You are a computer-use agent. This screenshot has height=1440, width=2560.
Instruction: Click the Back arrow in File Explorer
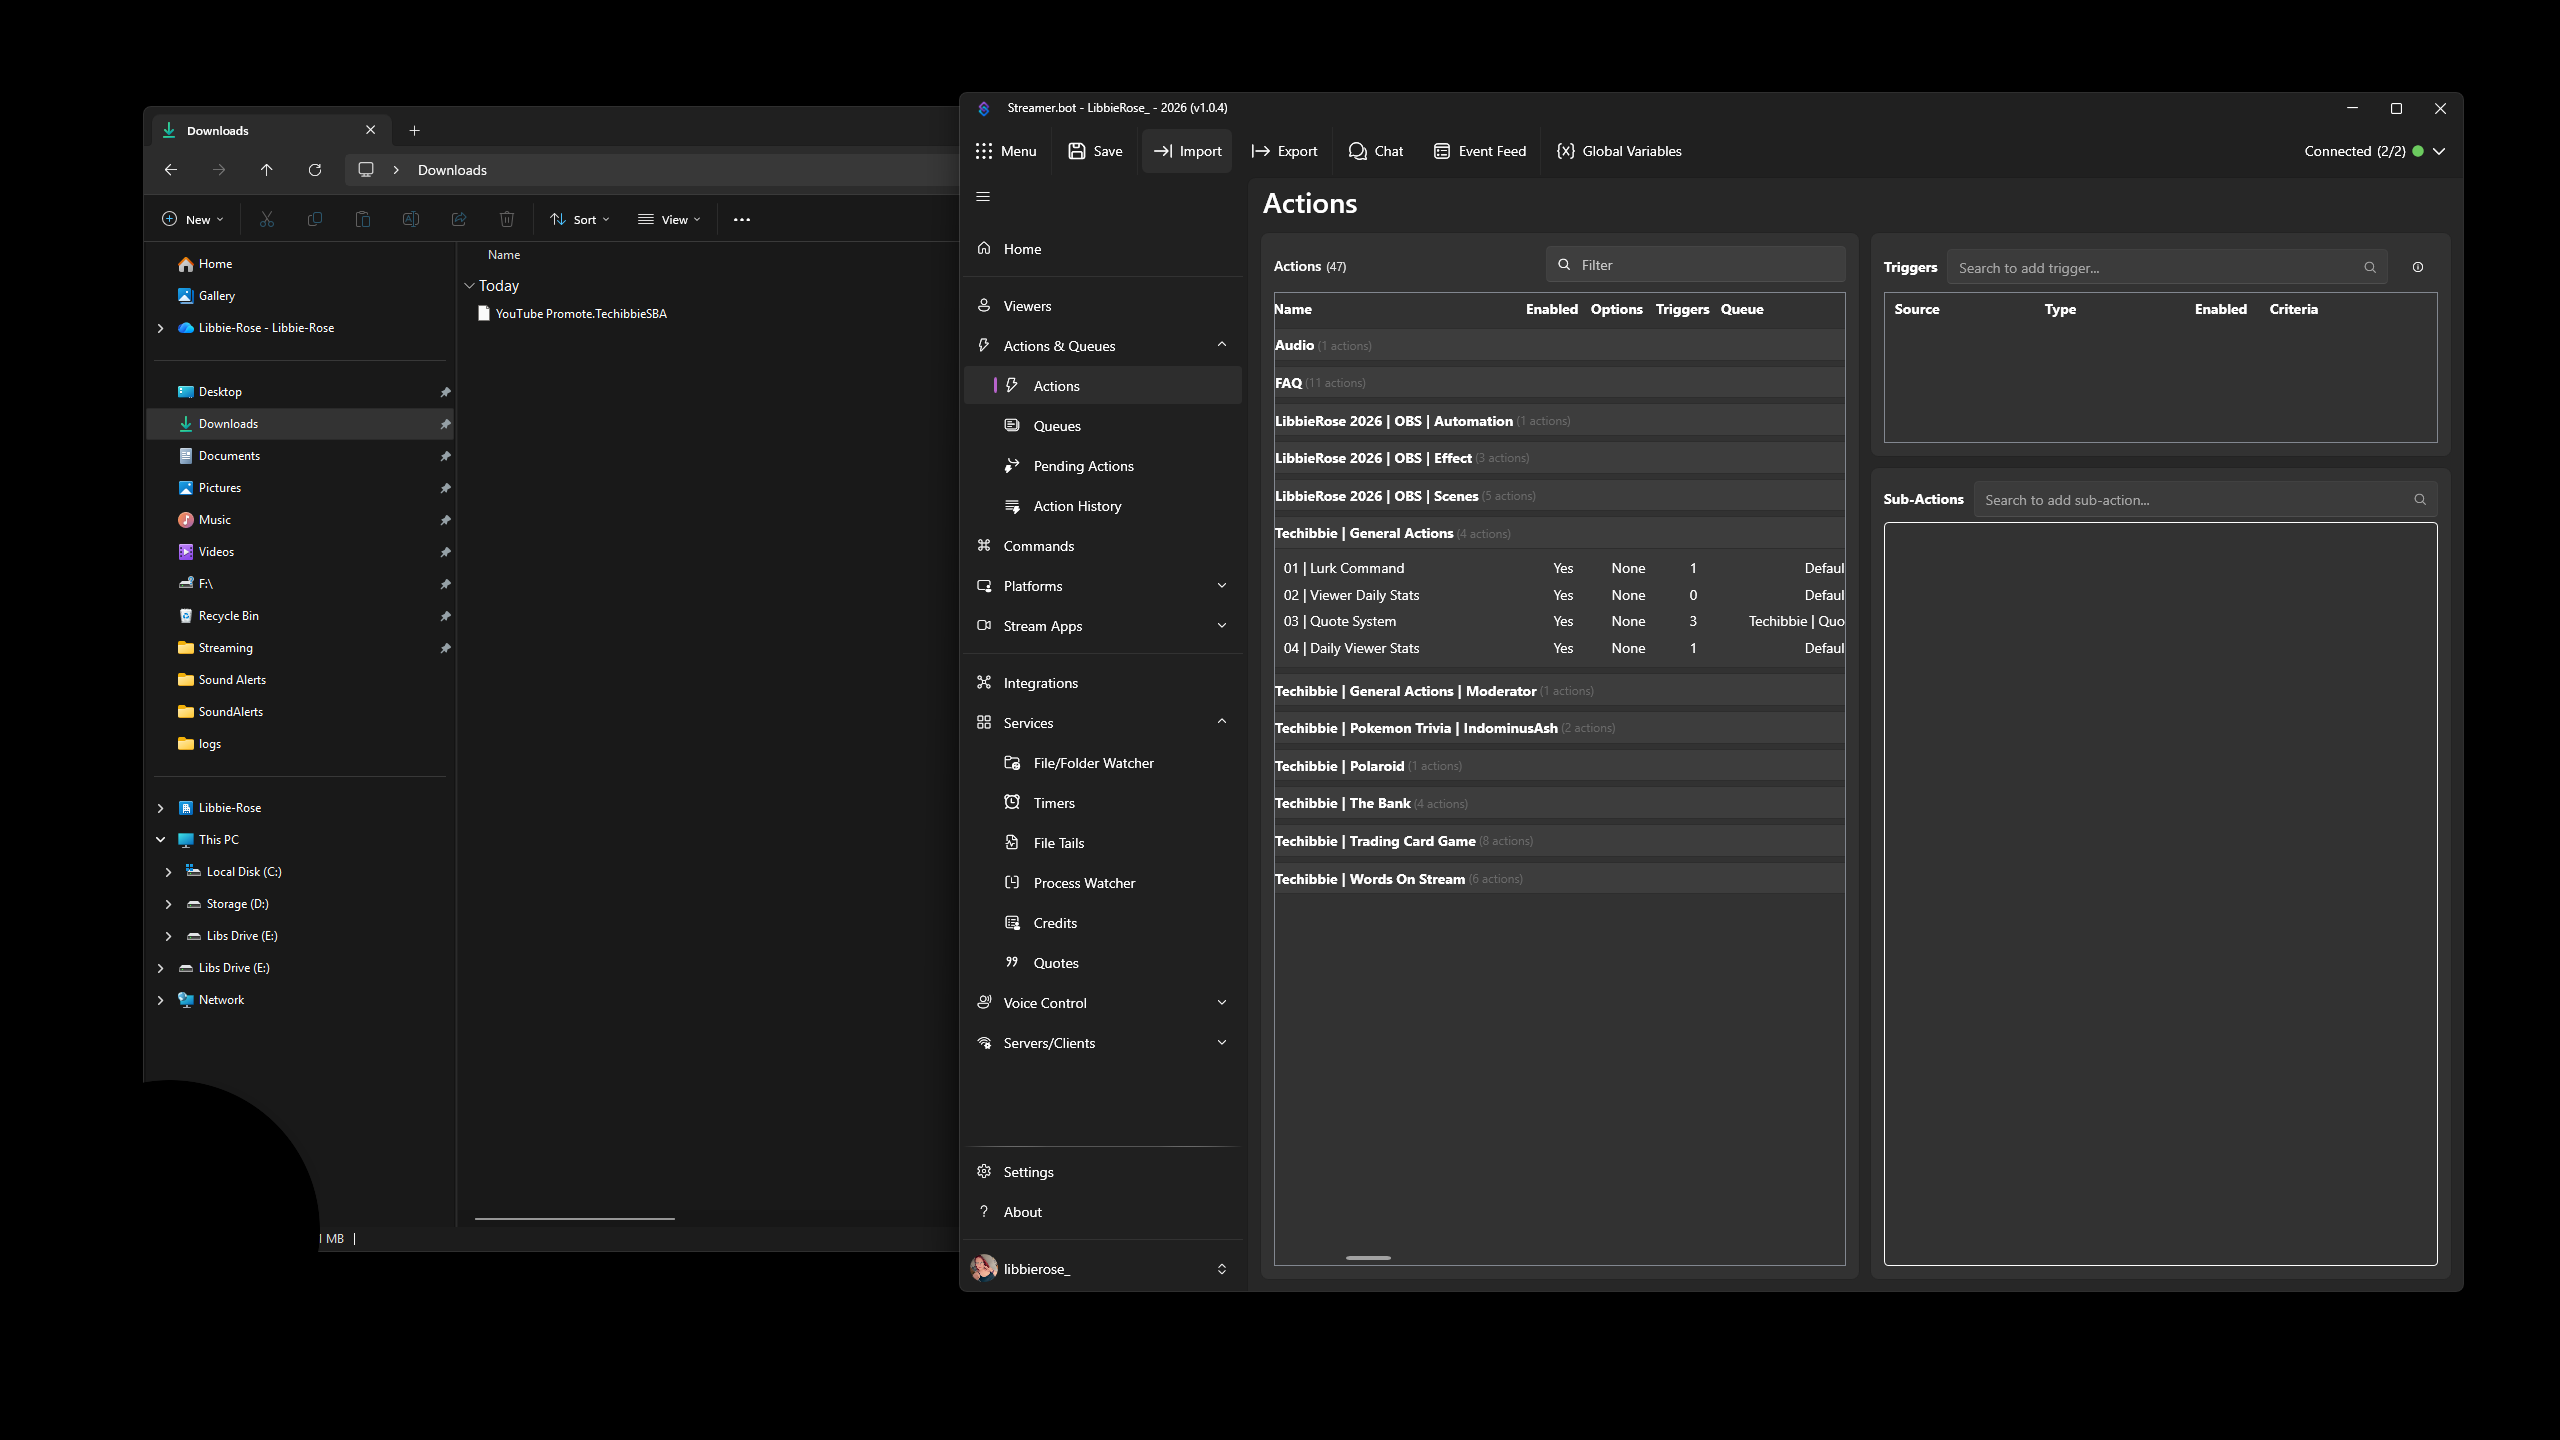pos(171,170)
